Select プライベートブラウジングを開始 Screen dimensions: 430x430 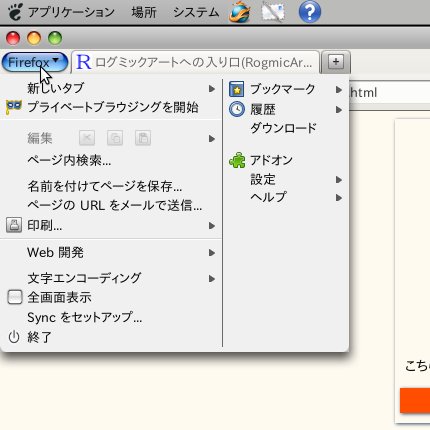111,107
